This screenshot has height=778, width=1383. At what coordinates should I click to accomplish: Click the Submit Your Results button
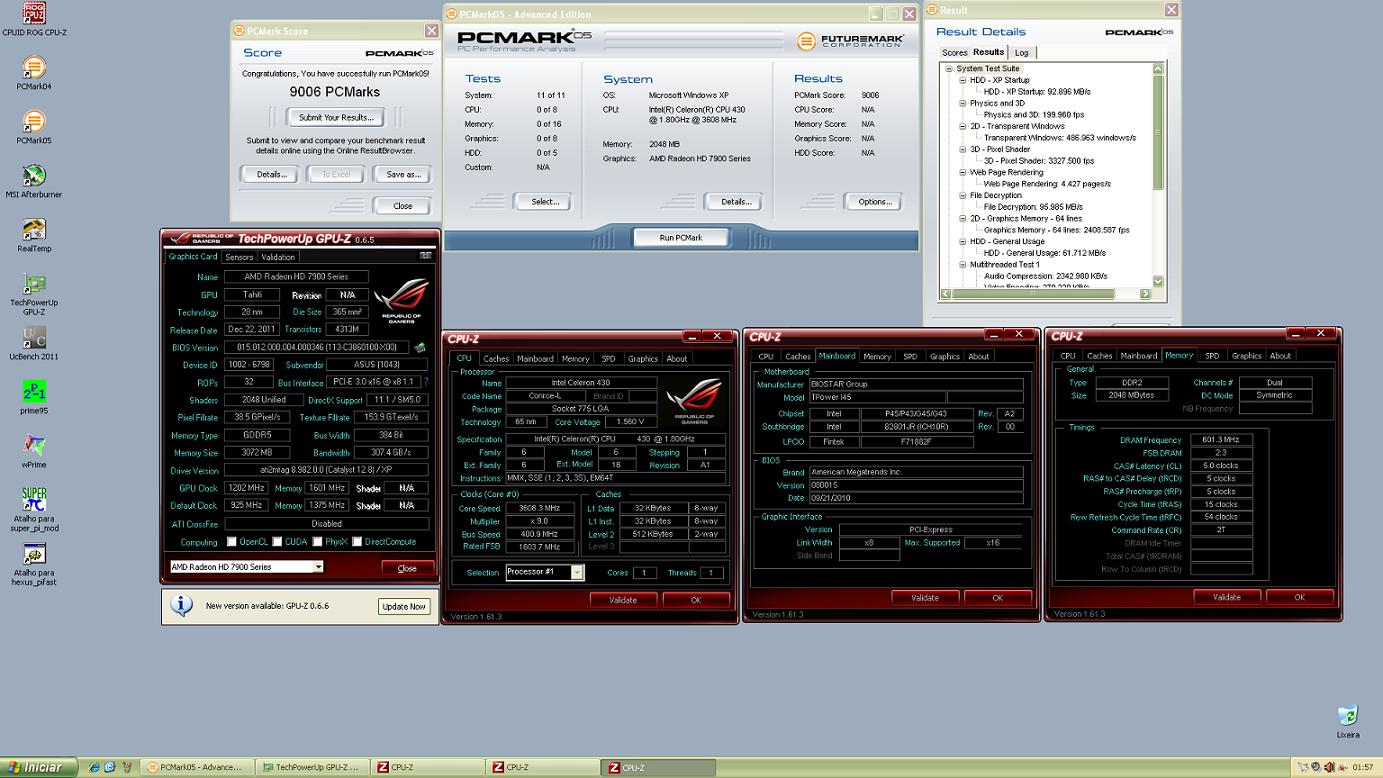click(x=336, y=117)
